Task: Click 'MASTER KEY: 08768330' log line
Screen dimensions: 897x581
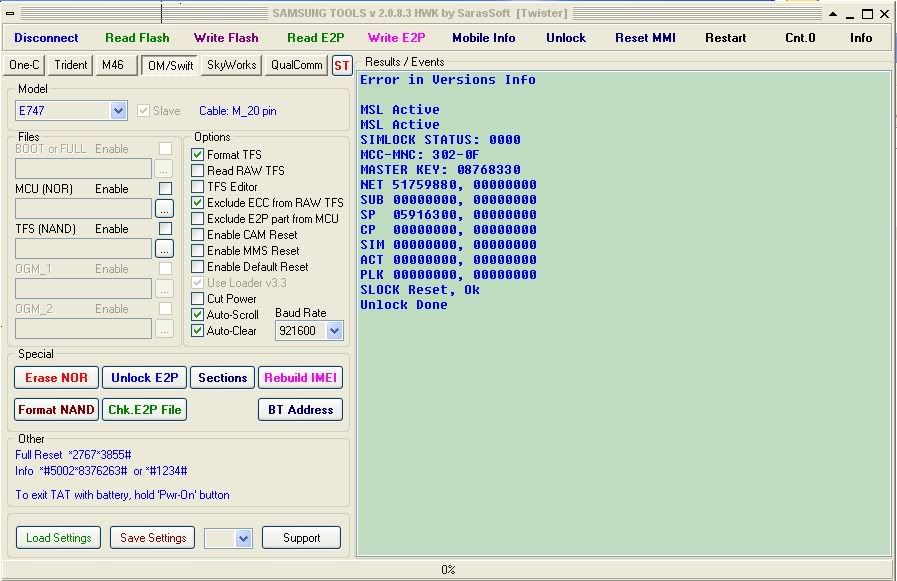Action: click(x=440, y=170)
